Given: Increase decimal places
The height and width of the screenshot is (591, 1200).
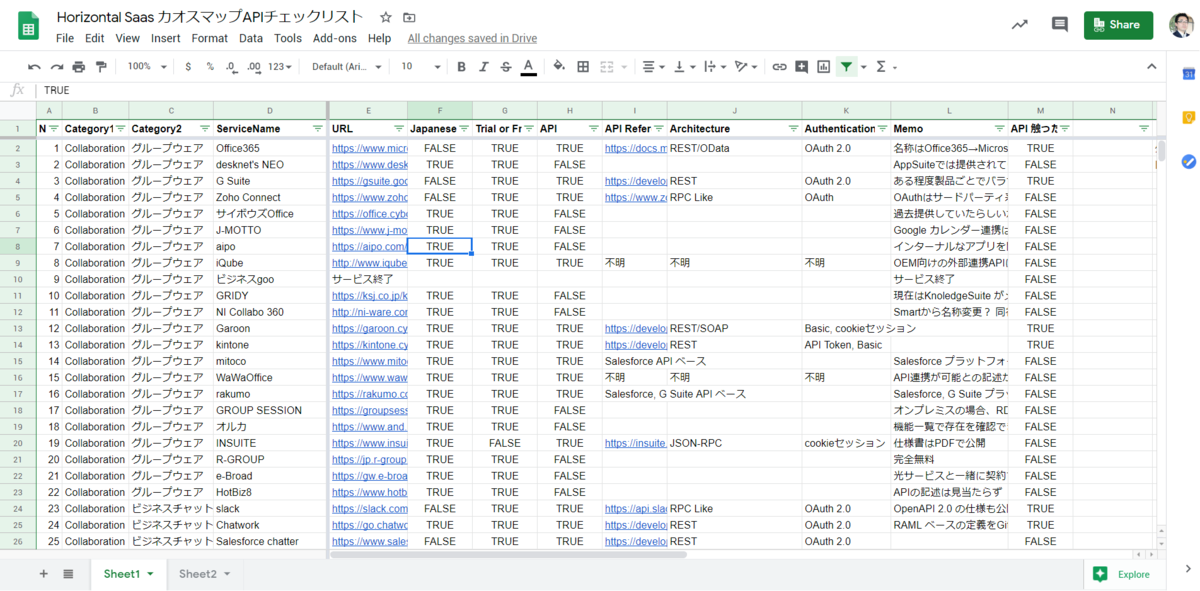Looking at the screenshot, I should tap(254, 67).
